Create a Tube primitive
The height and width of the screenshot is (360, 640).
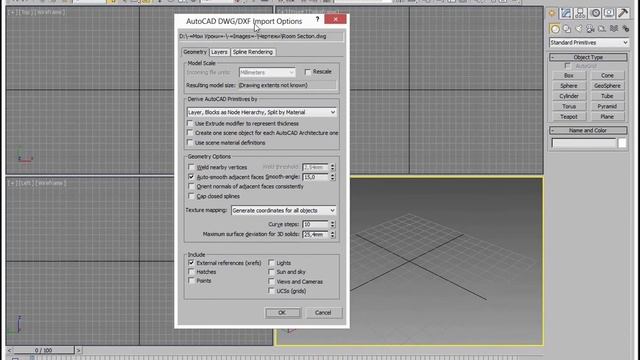tap(607, 96)
